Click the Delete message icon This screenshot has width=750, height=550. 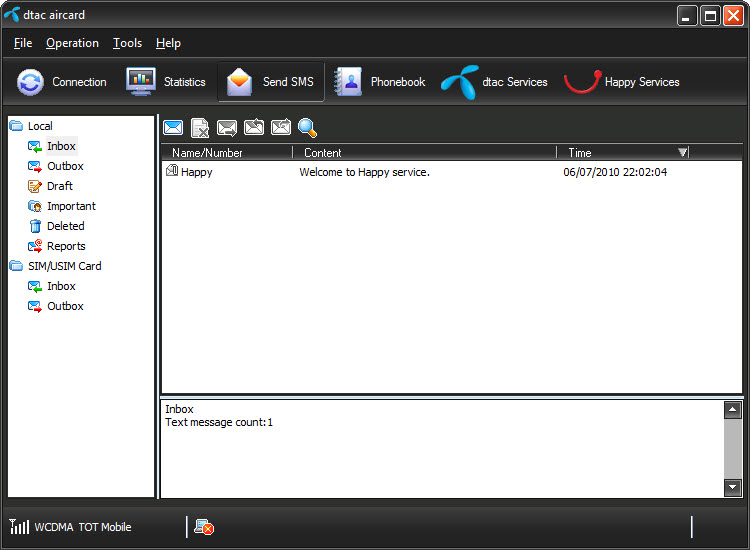click(199, 128)
